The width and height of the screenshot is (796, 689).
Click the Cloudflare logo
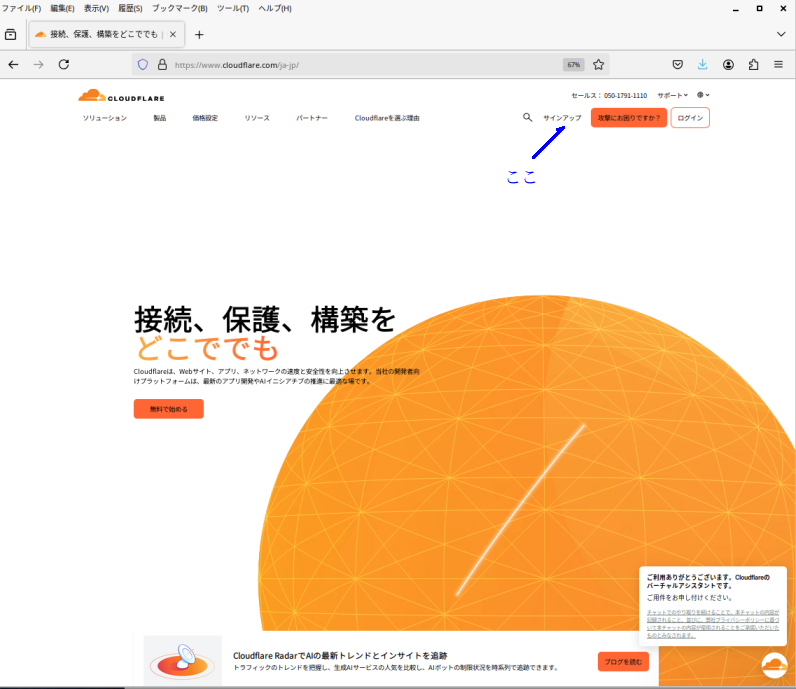click(x=121, y=95)
